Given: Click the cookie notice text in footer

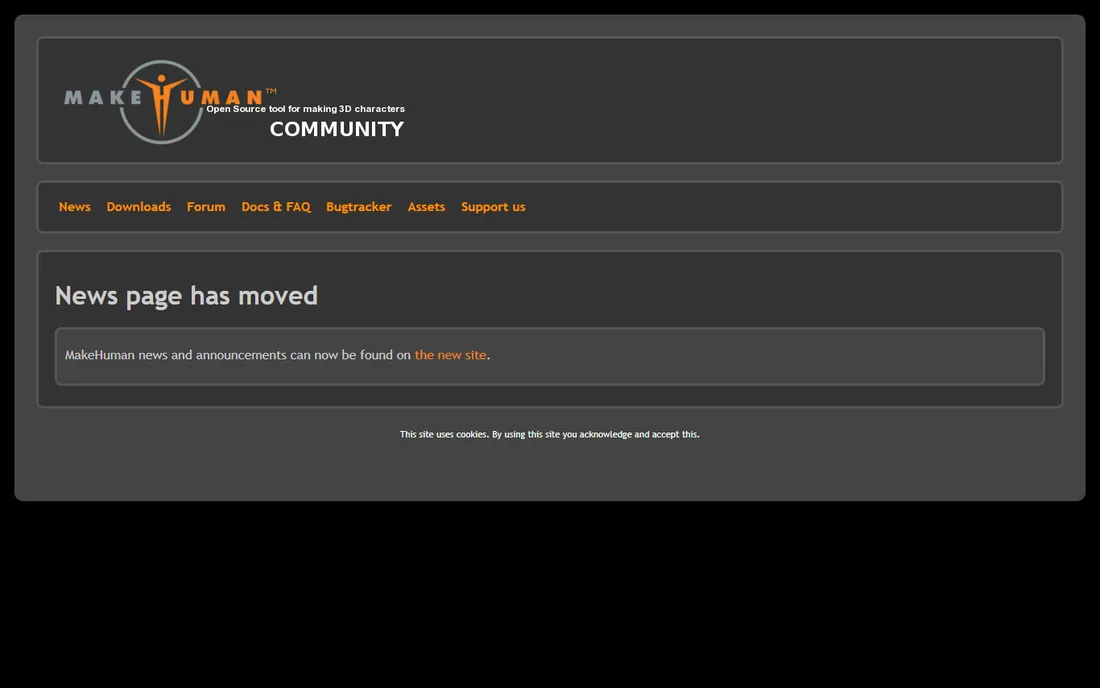Looking at the screenshot, I should click(549, 434).
